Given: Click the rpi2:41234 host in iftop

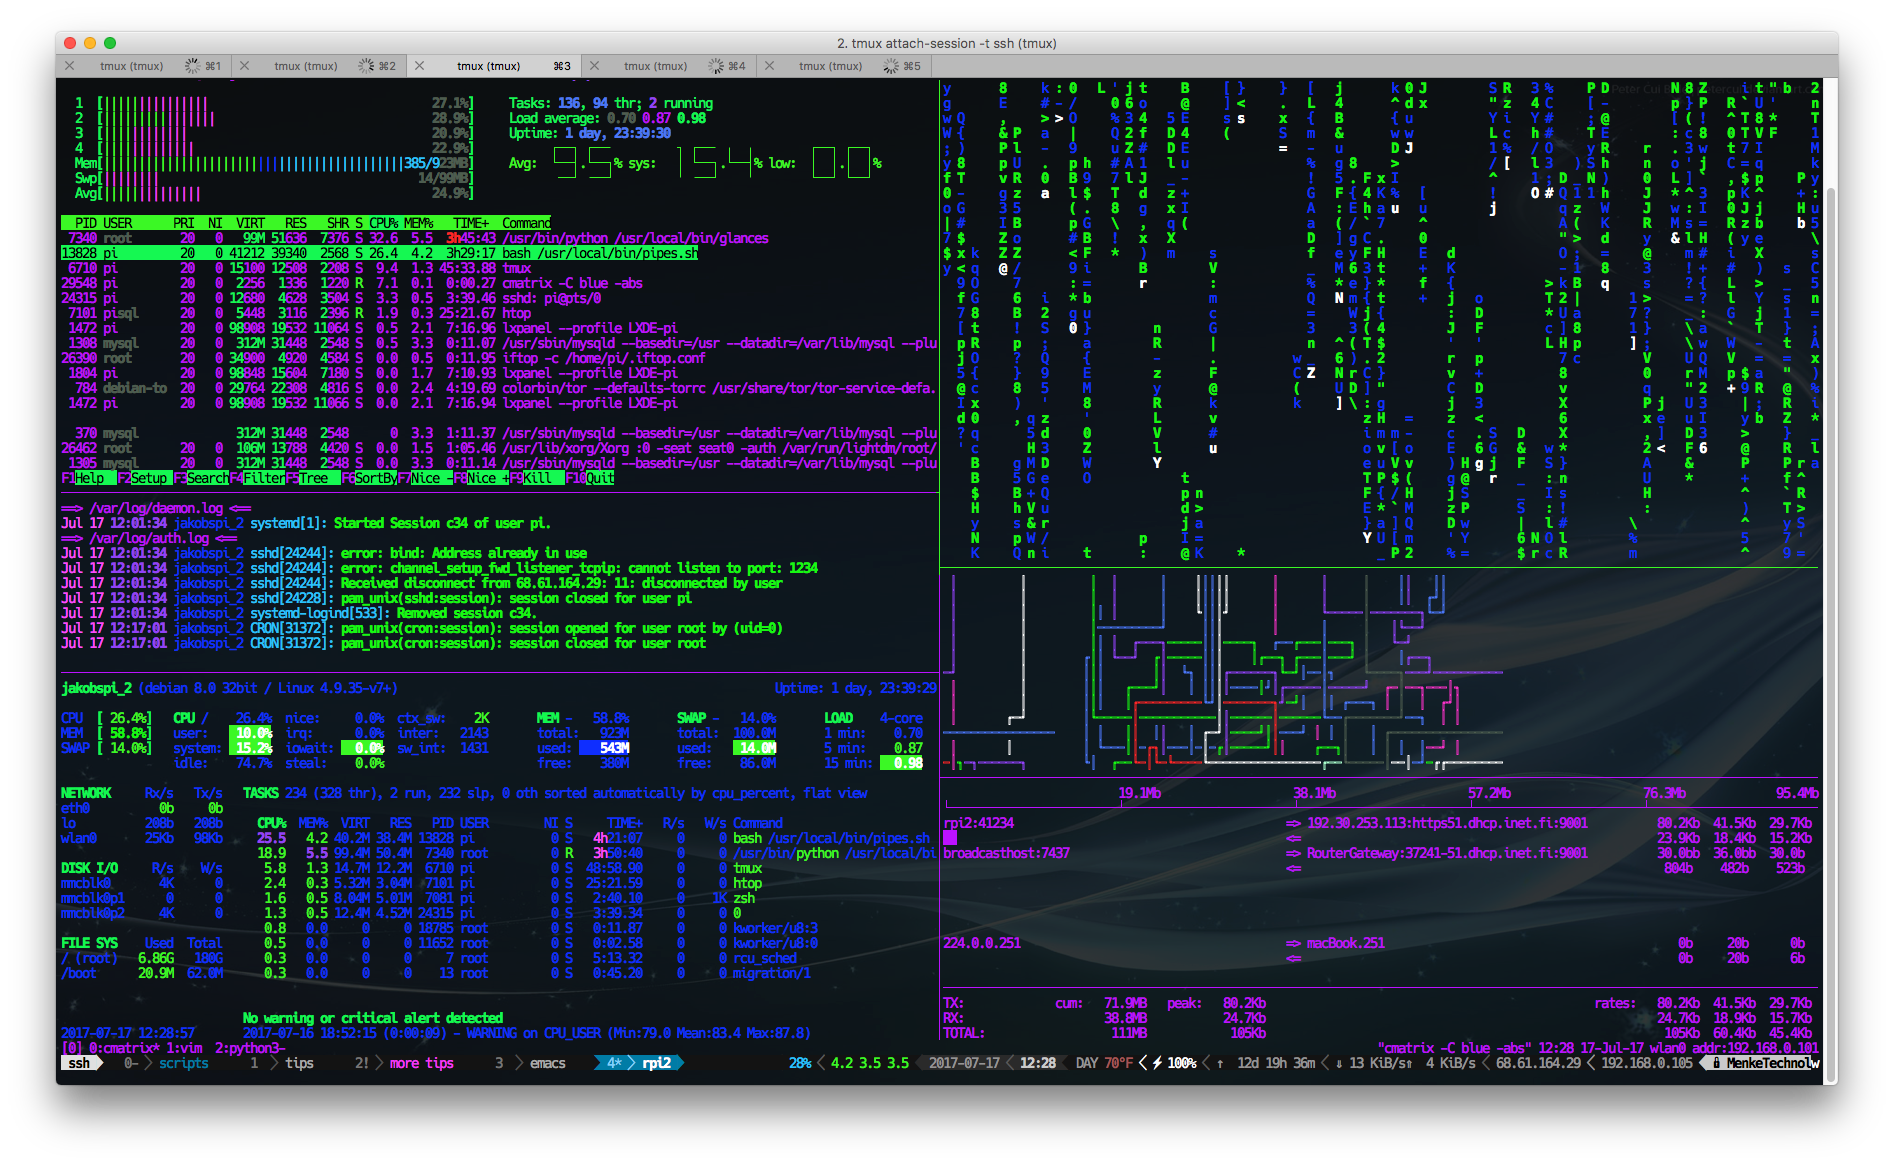Looking at the screenshot, I should click(x=978, y=823).
